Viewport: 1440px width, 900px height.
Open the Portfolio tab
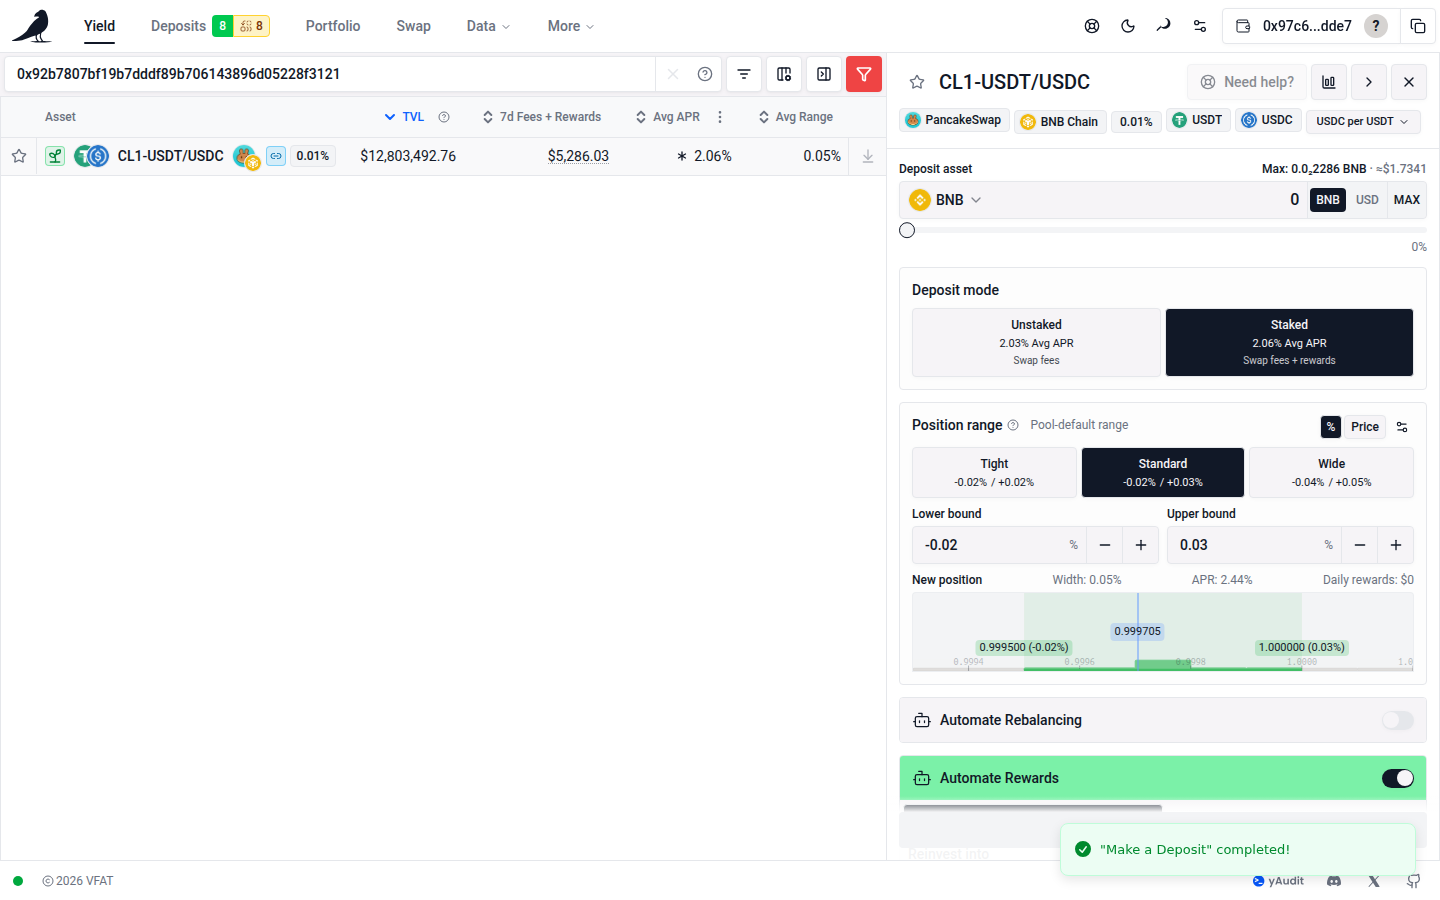point(333,26)
